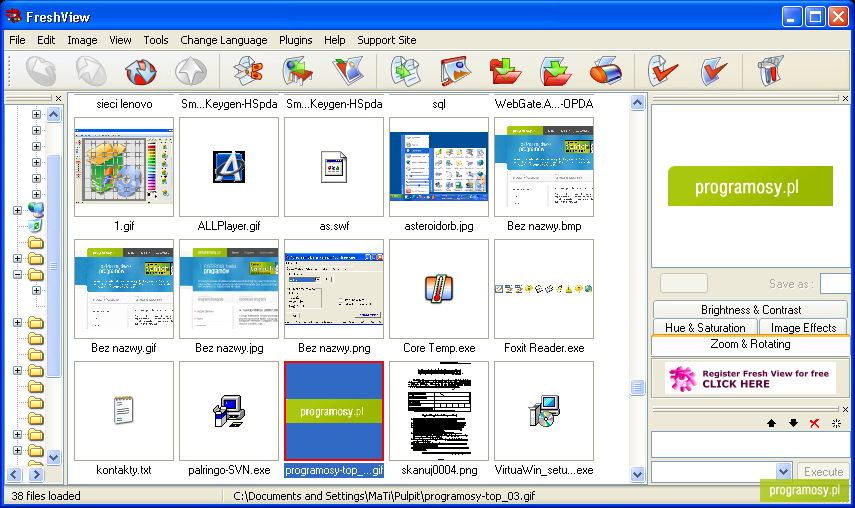Click the red-blue Refresh toolbar icon

pyautogui.click(x=141, y=71)
